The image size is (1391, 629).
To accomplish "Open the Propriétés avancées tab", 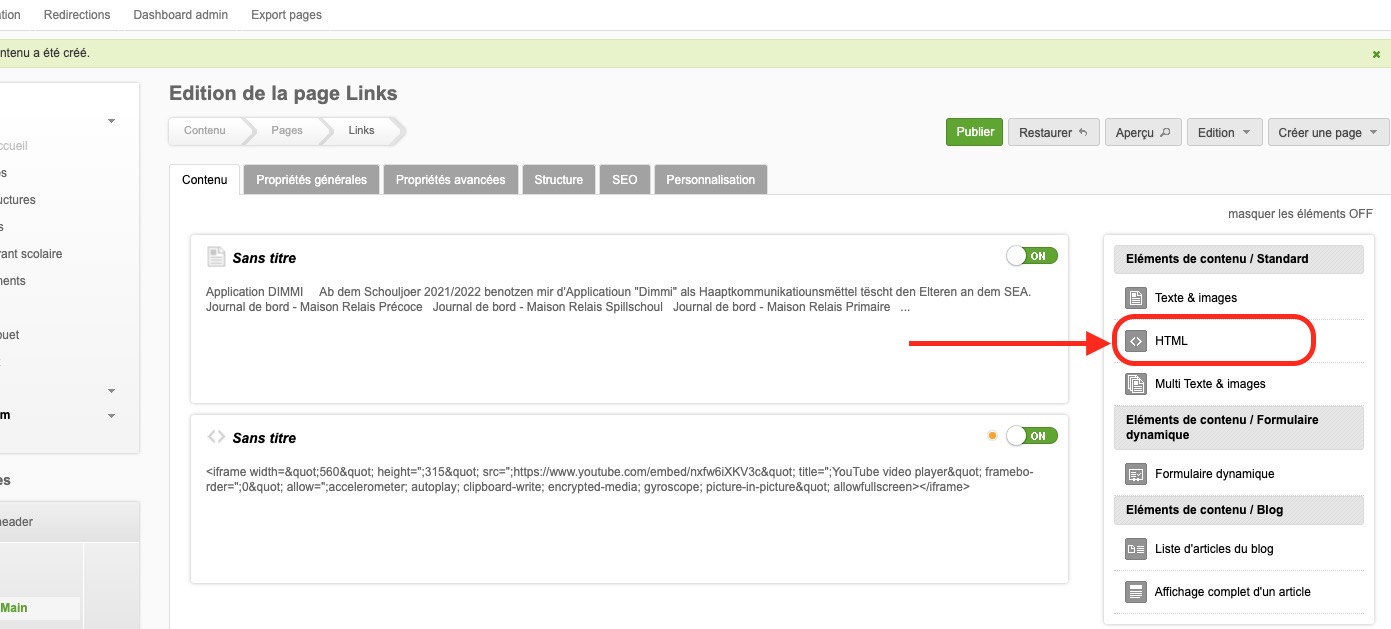I will (451, 180).
